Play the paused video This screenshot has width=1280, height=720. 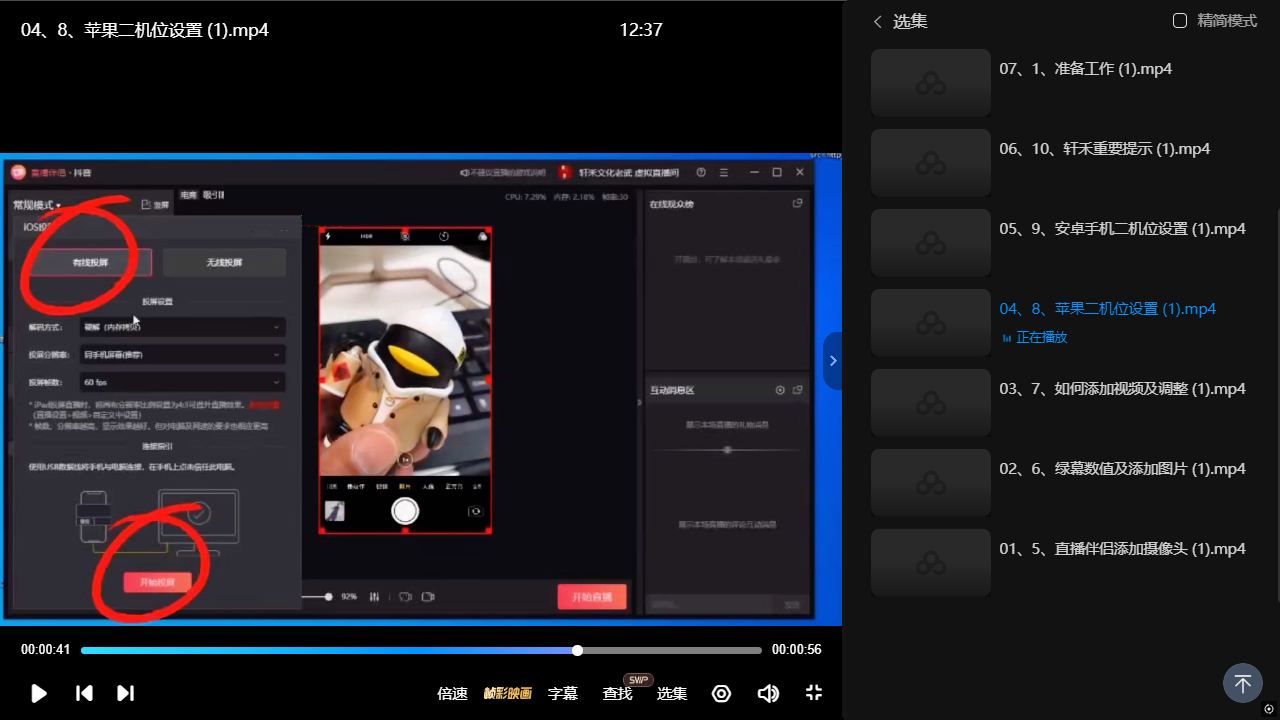click(x=39, y=693)
